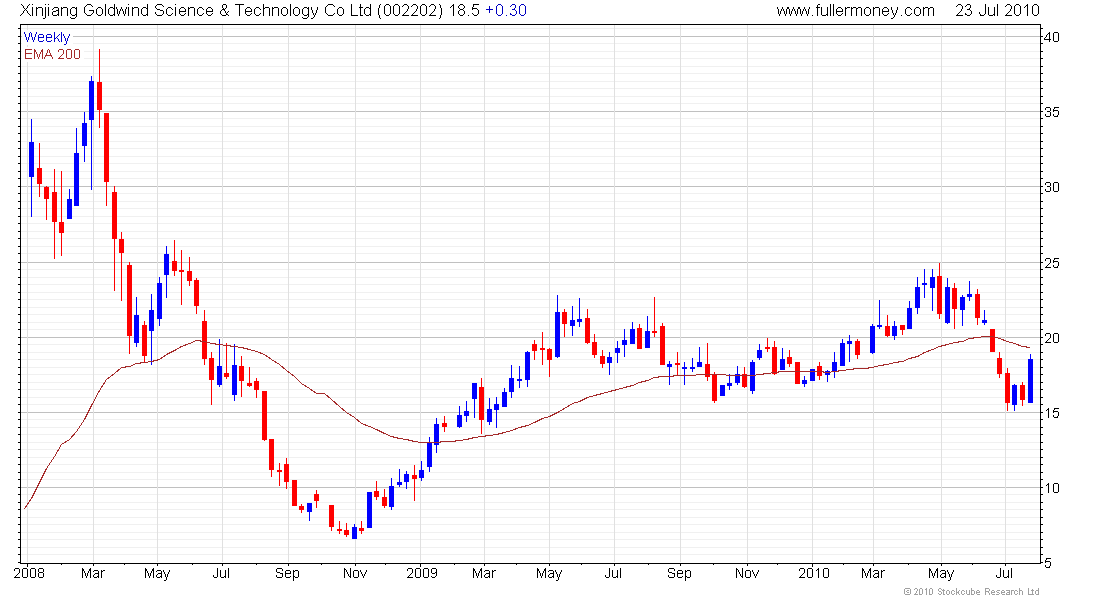This screenshot has width=1100, height=600.
Task: Click the y-axis label 20
Action: coord(1051,338)
